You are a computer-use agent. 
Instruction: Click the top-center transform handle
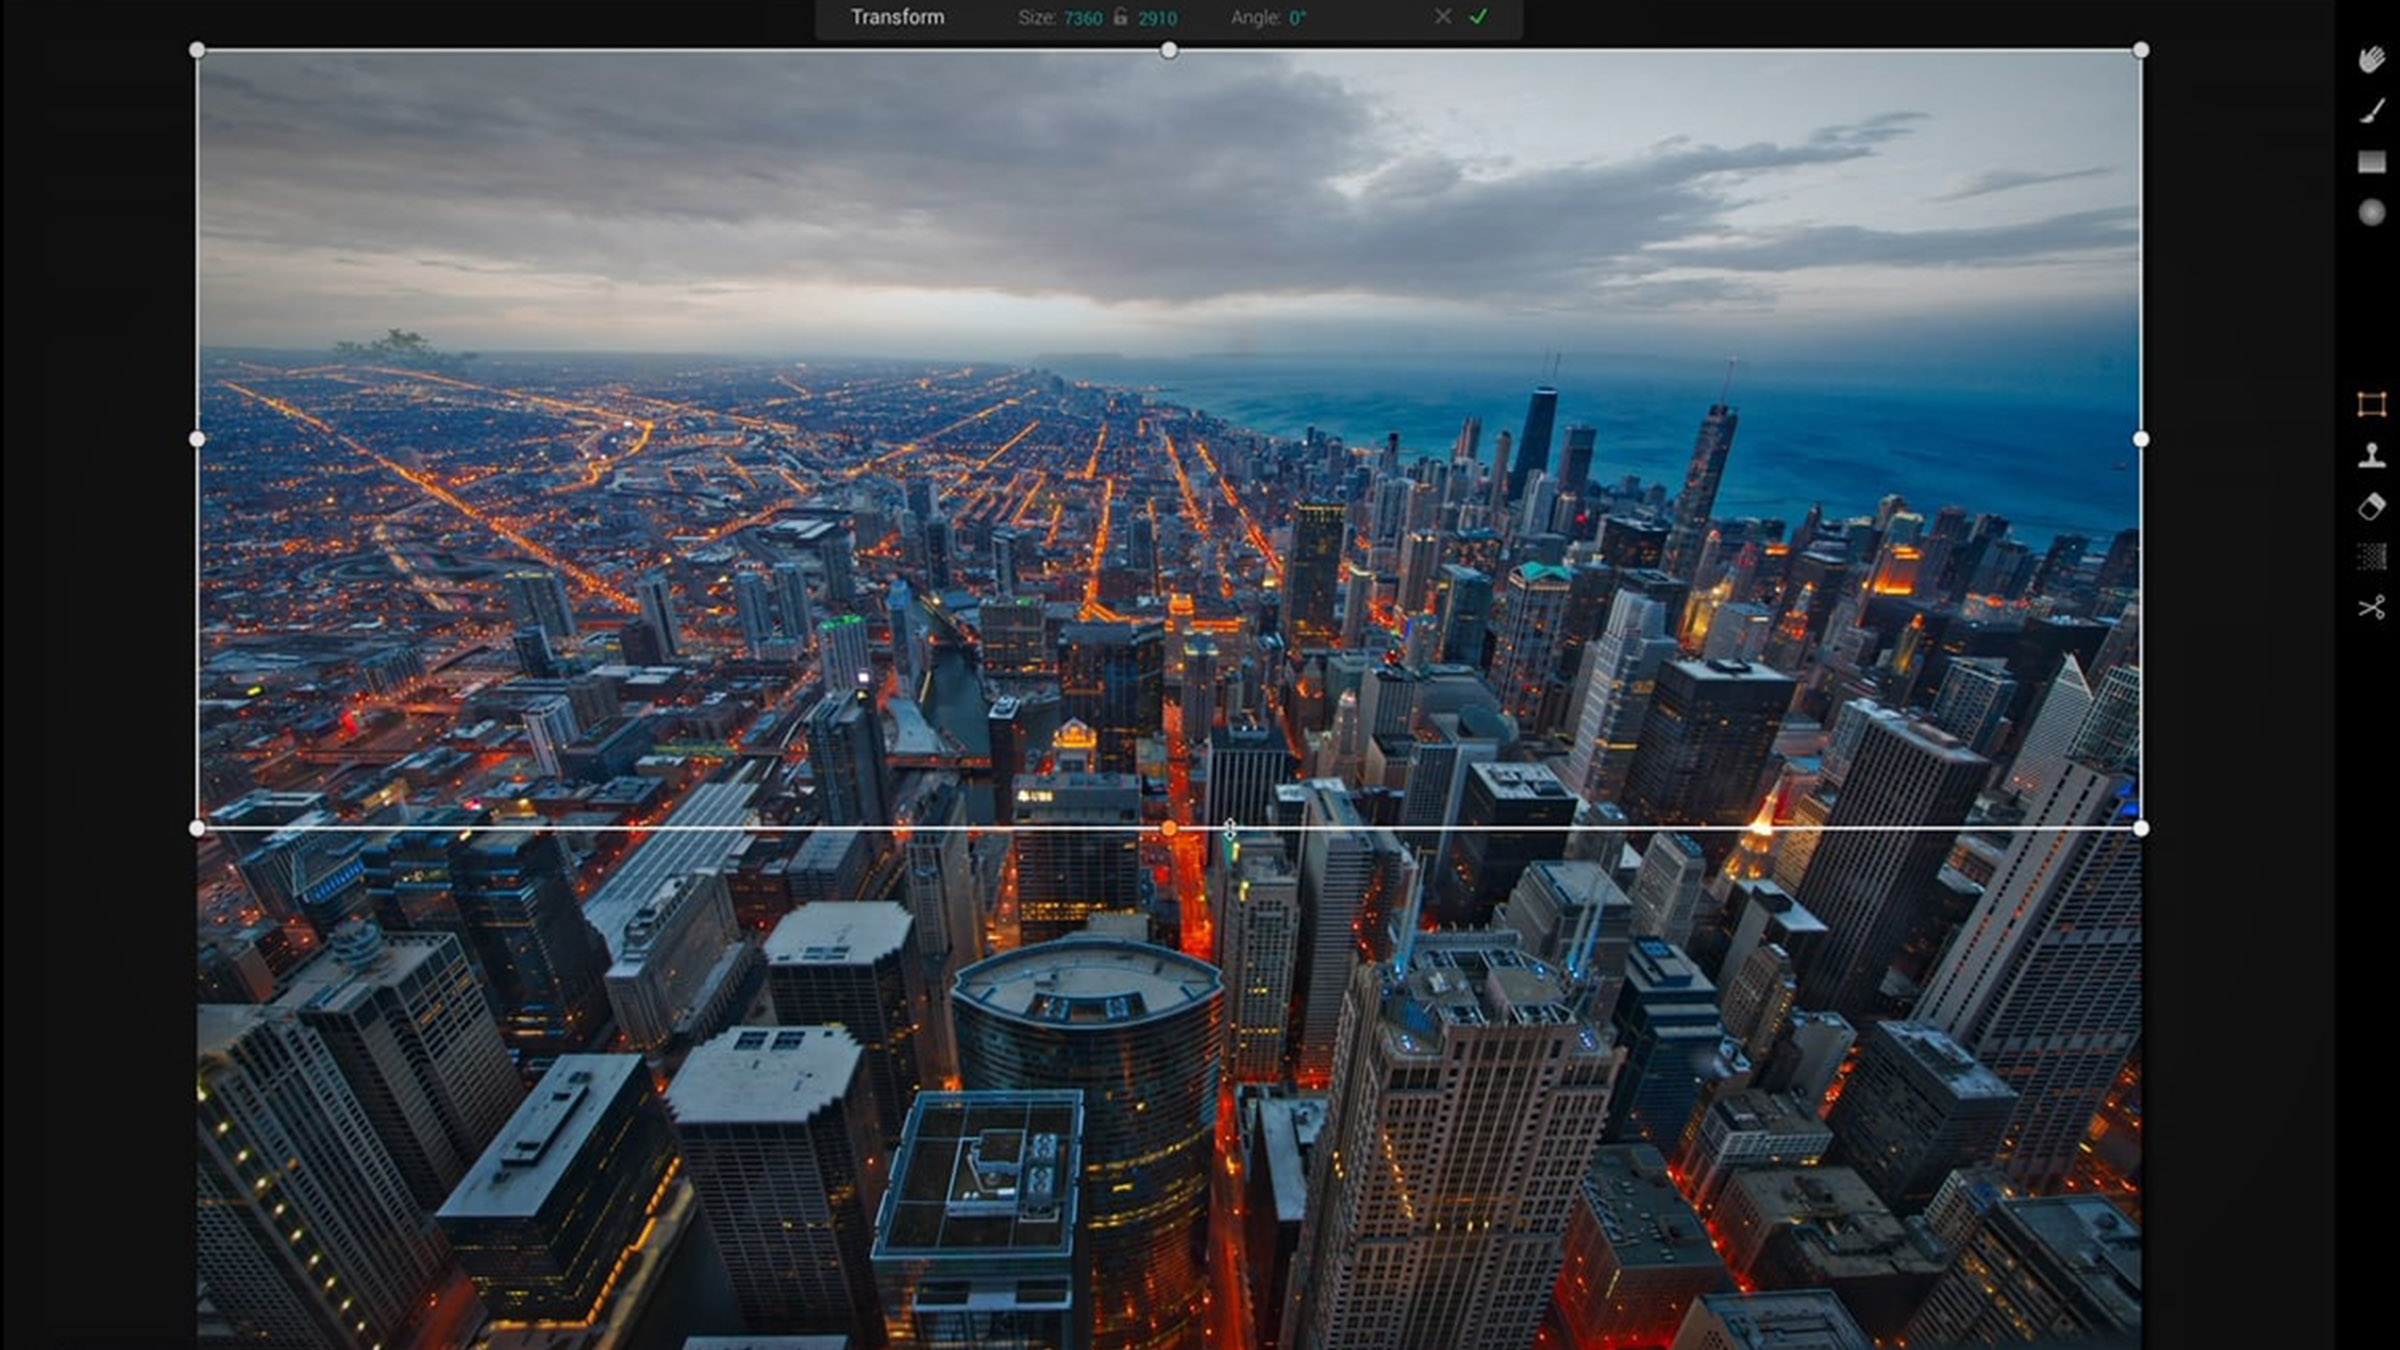click(x=1168, y=50)
